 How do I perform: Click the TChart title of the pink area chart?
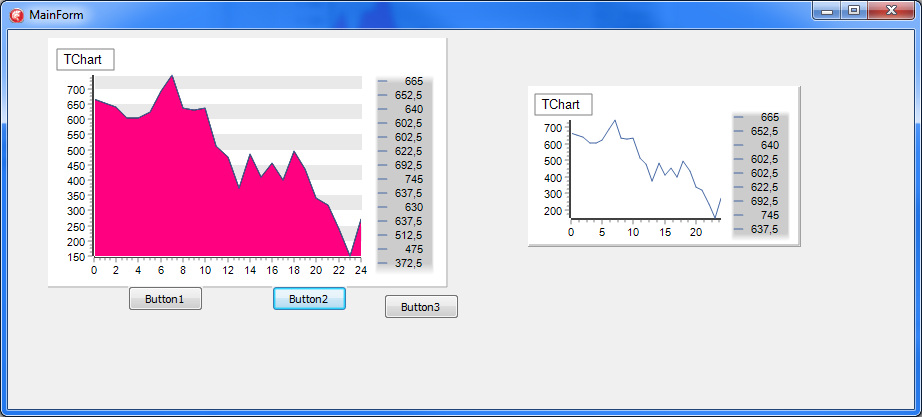85,59
